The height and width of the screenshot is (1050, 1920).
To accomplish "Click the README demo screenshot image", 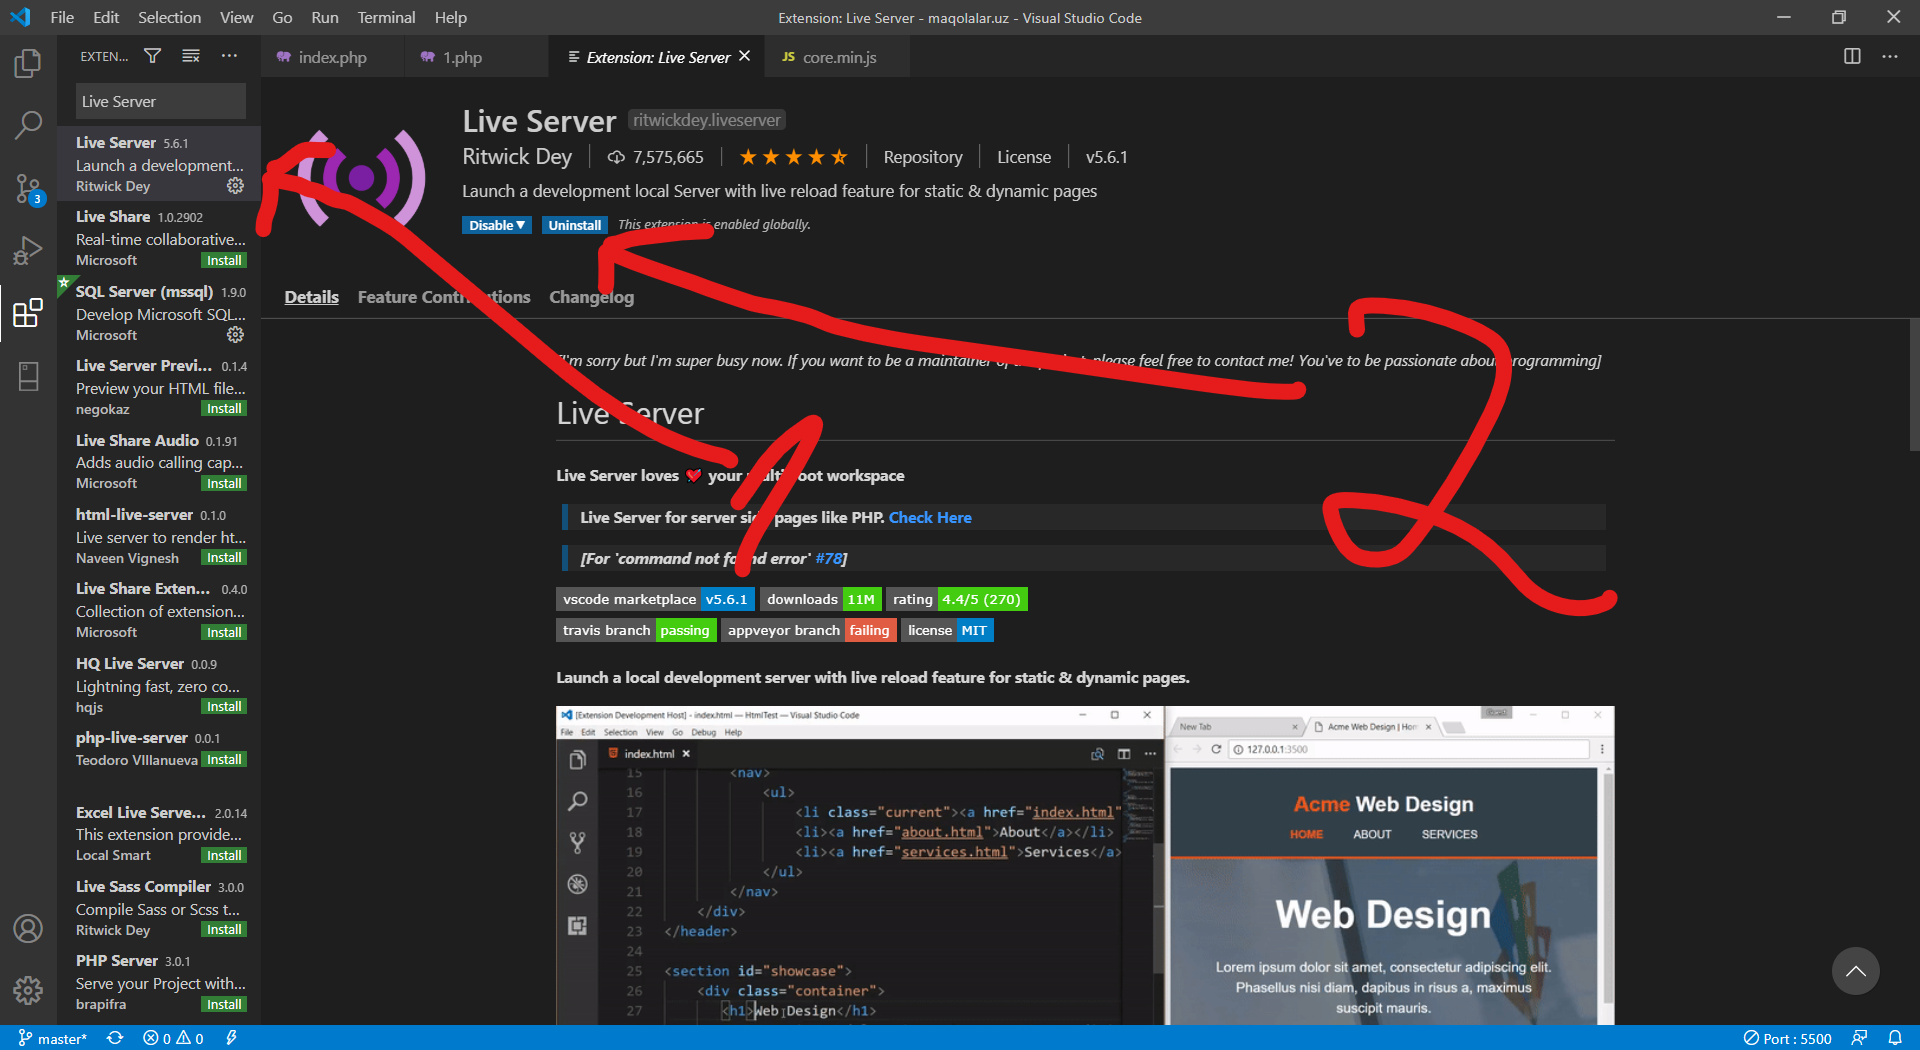I will pyautogui.click(x=1085, y=866).
